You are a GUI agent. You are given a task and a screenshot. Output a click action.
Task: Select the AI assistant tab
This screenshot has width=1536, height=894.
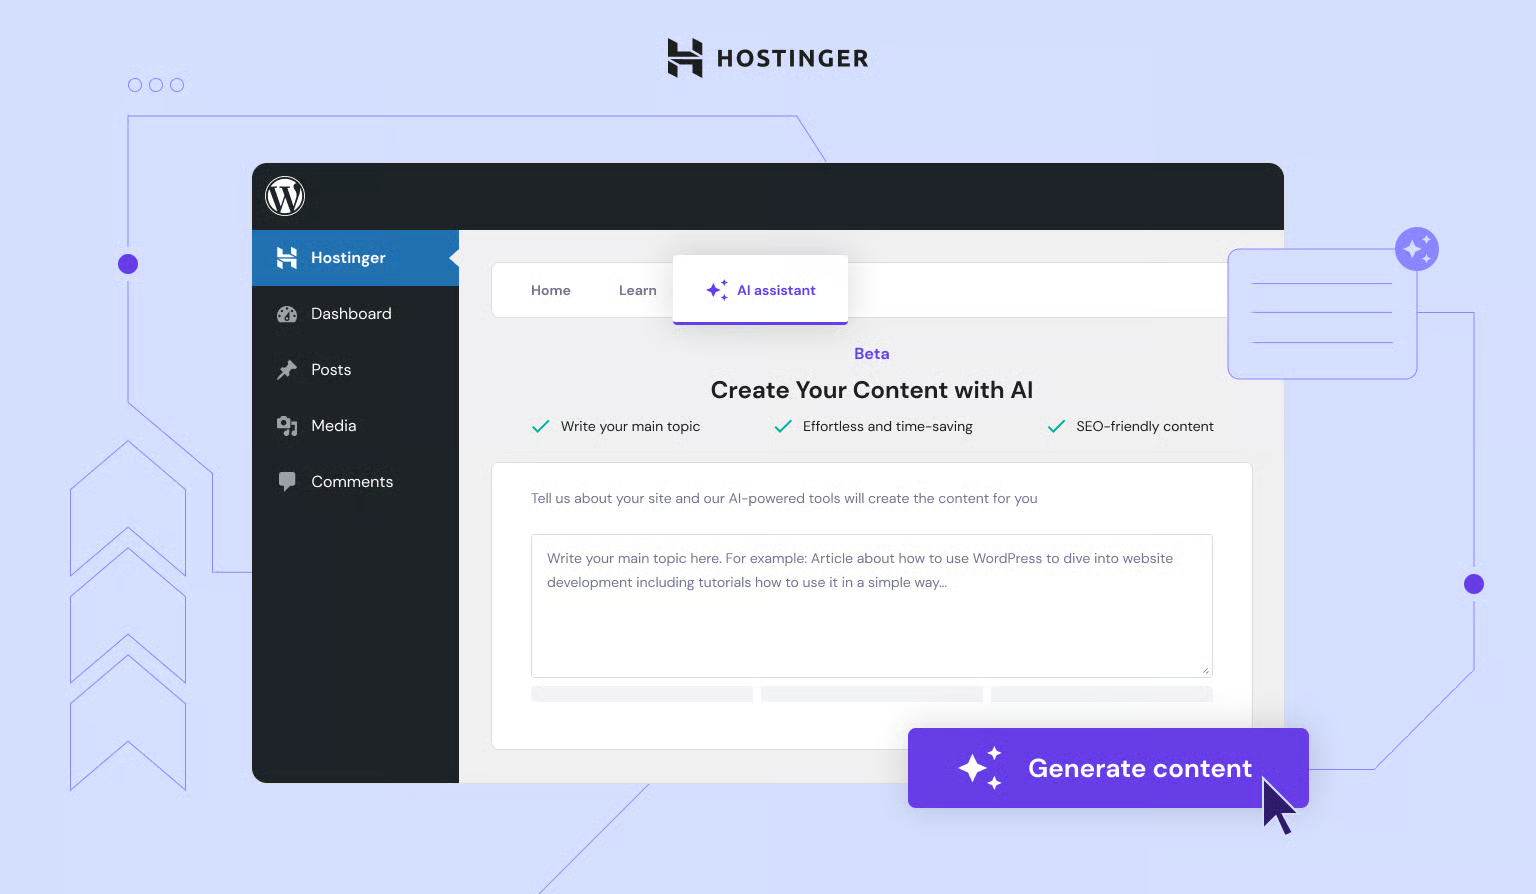point(776,290)
